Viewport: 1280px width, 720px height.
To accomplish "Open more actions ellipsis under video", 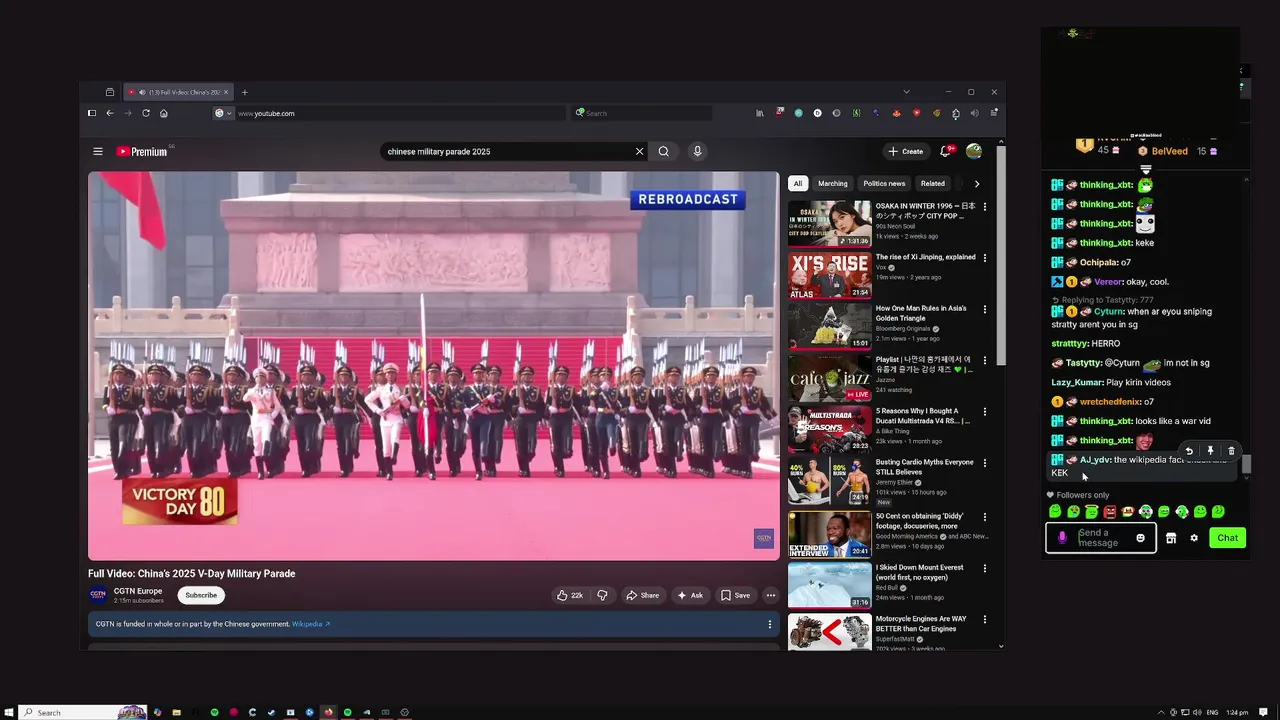I will click(770, 595).
